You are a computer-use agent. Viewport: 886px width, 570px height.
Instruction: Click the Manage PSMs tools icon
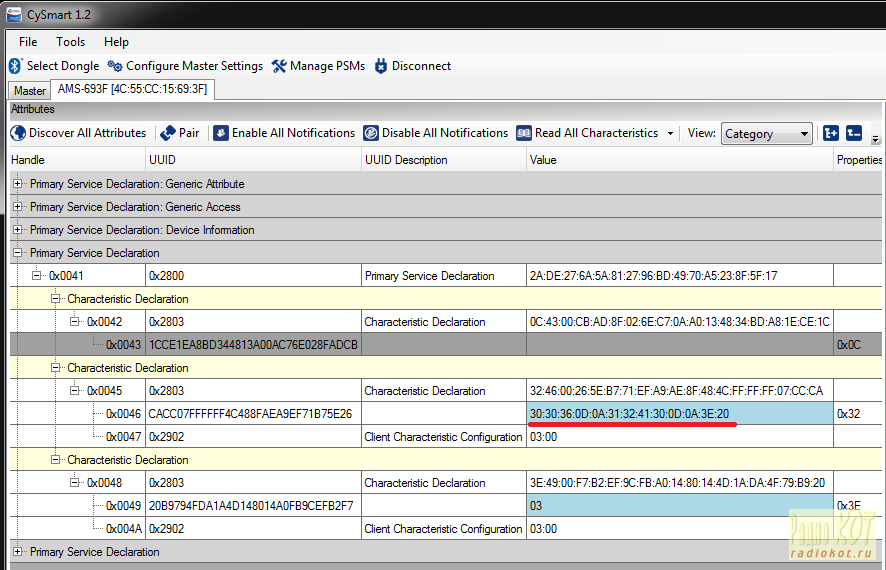point(279,66)
